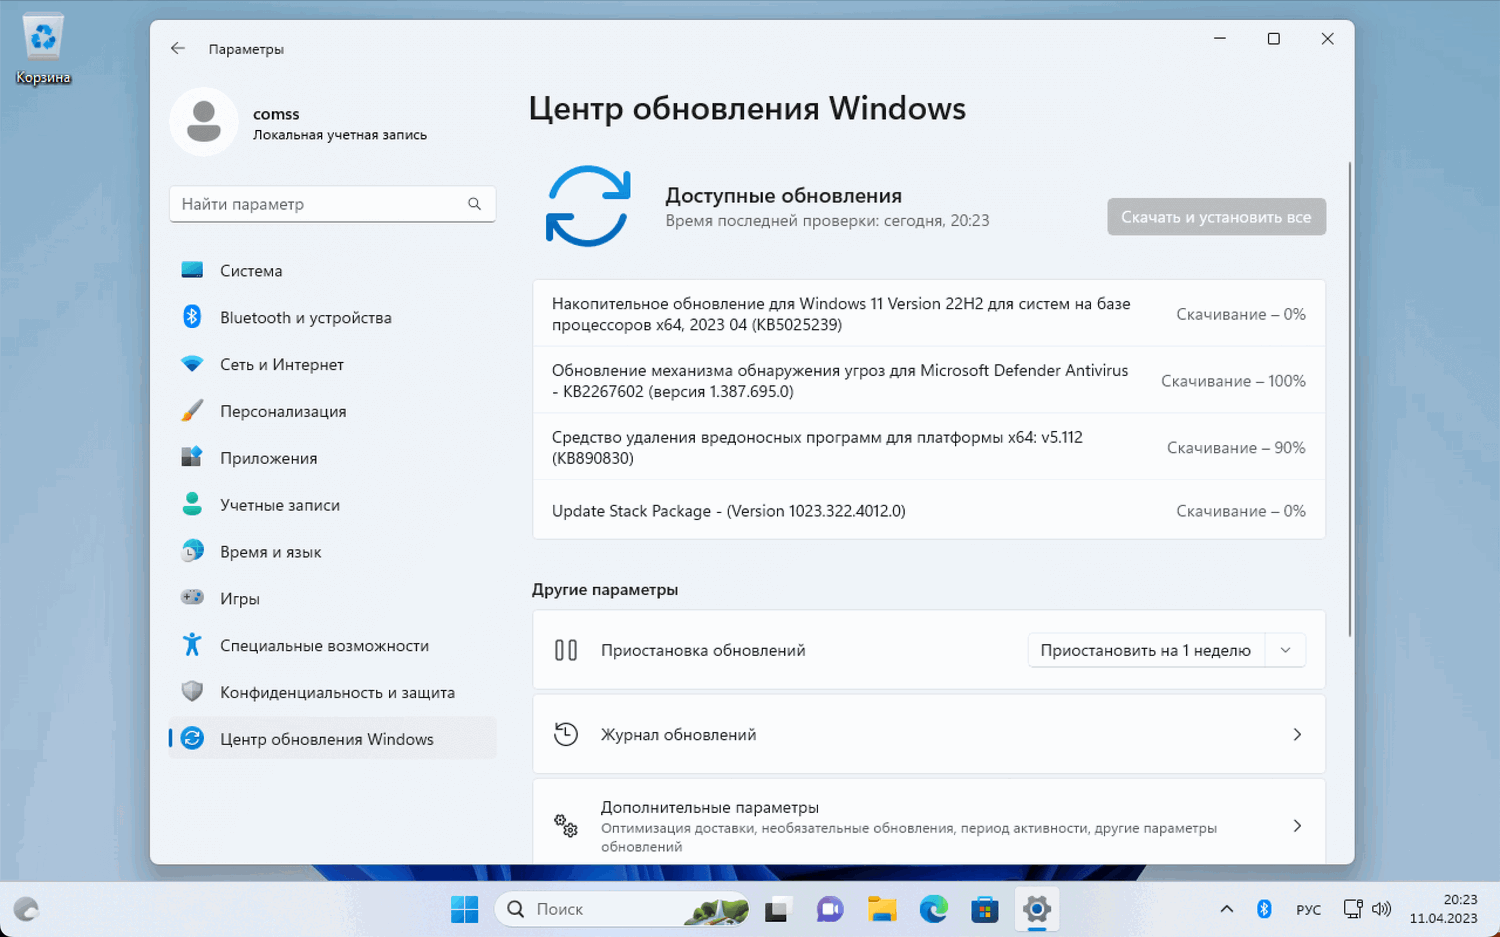Open the comss account avatar
The image size is (1500, 937).
coord(204,122)
